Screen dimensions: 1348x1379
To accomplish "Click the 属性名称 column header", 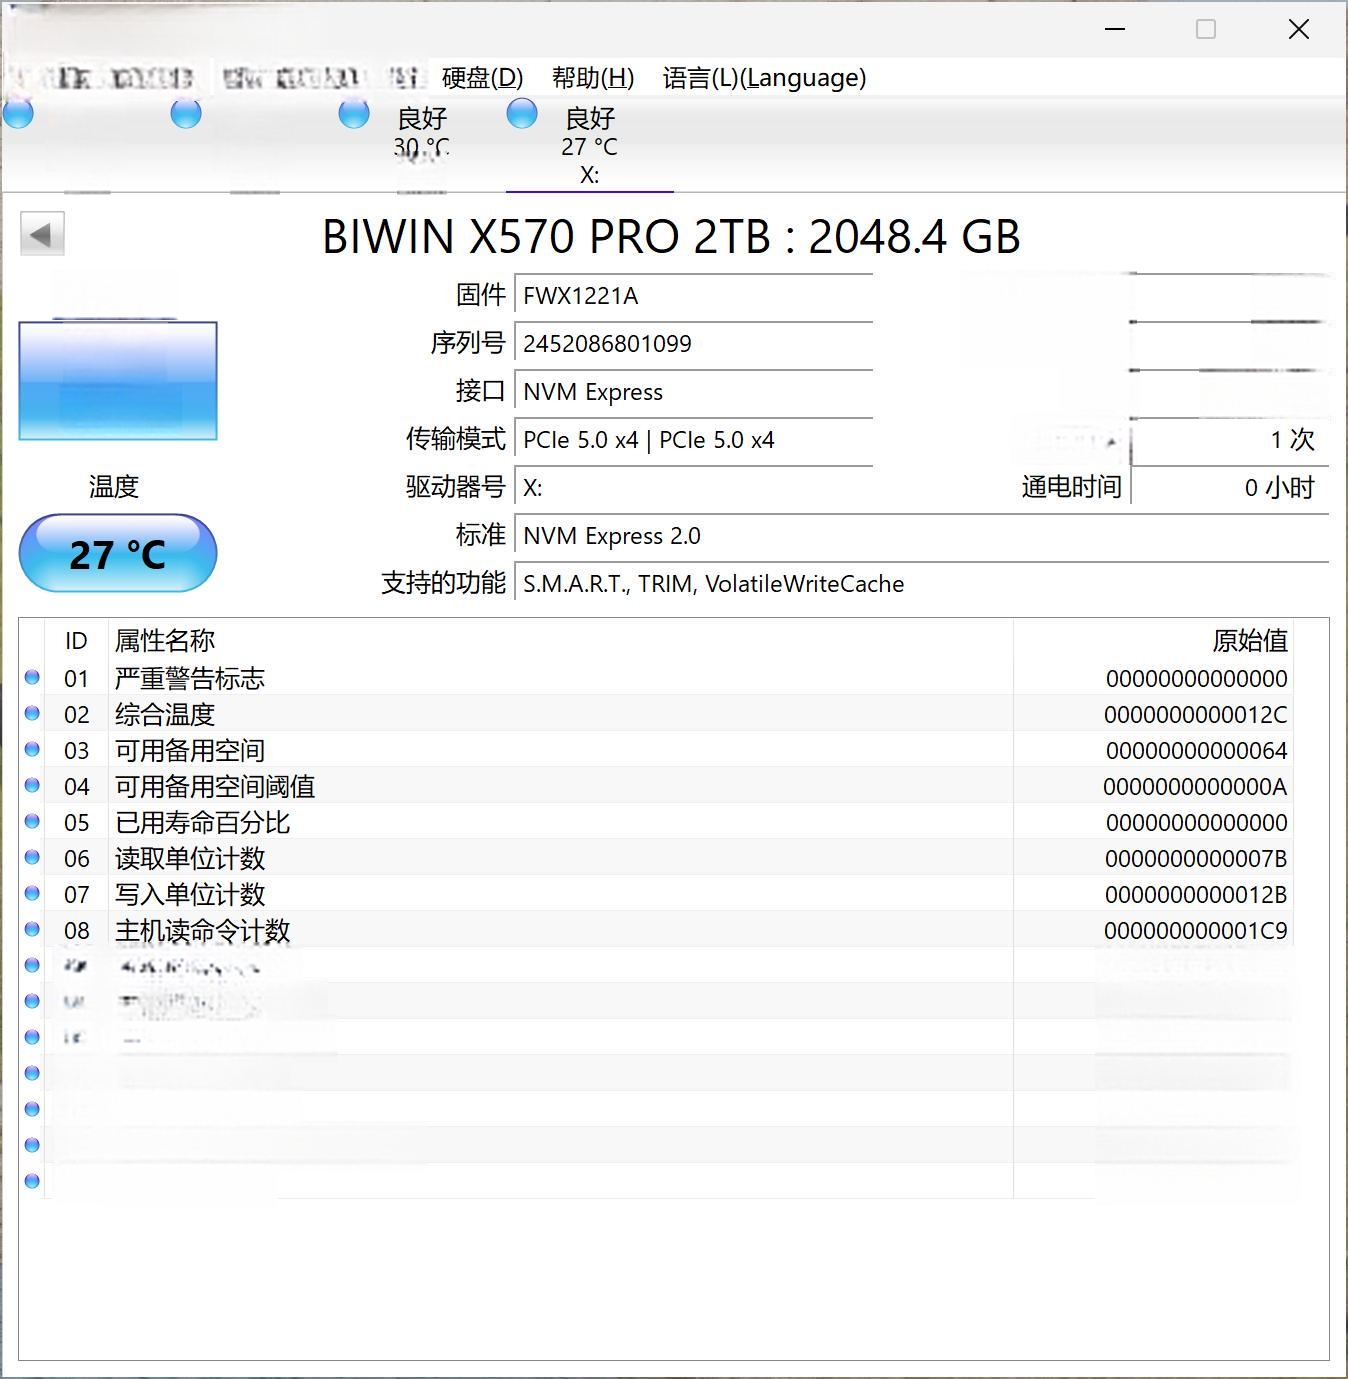I will point(165,641).
